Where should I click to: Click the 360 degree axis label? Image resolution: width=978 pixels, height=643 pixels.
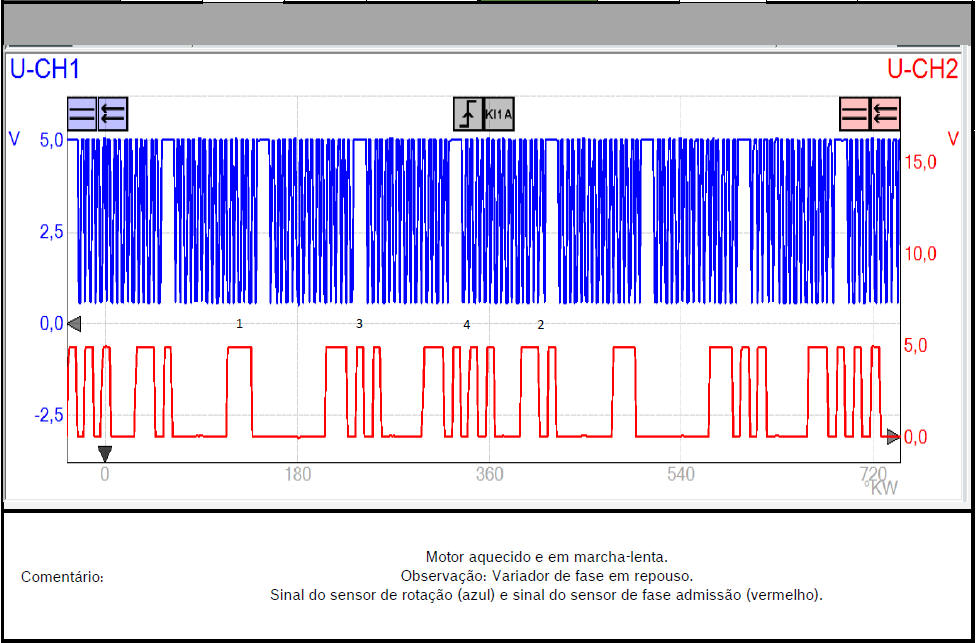(x=489, y=474)
